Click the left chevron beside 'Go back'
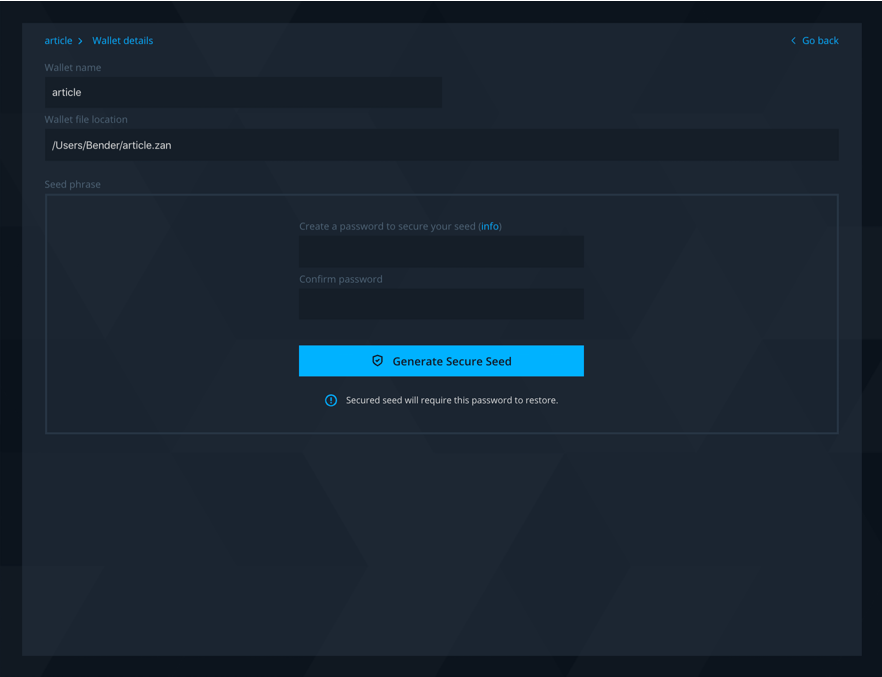882x677 pixels. tap(793, 40)
